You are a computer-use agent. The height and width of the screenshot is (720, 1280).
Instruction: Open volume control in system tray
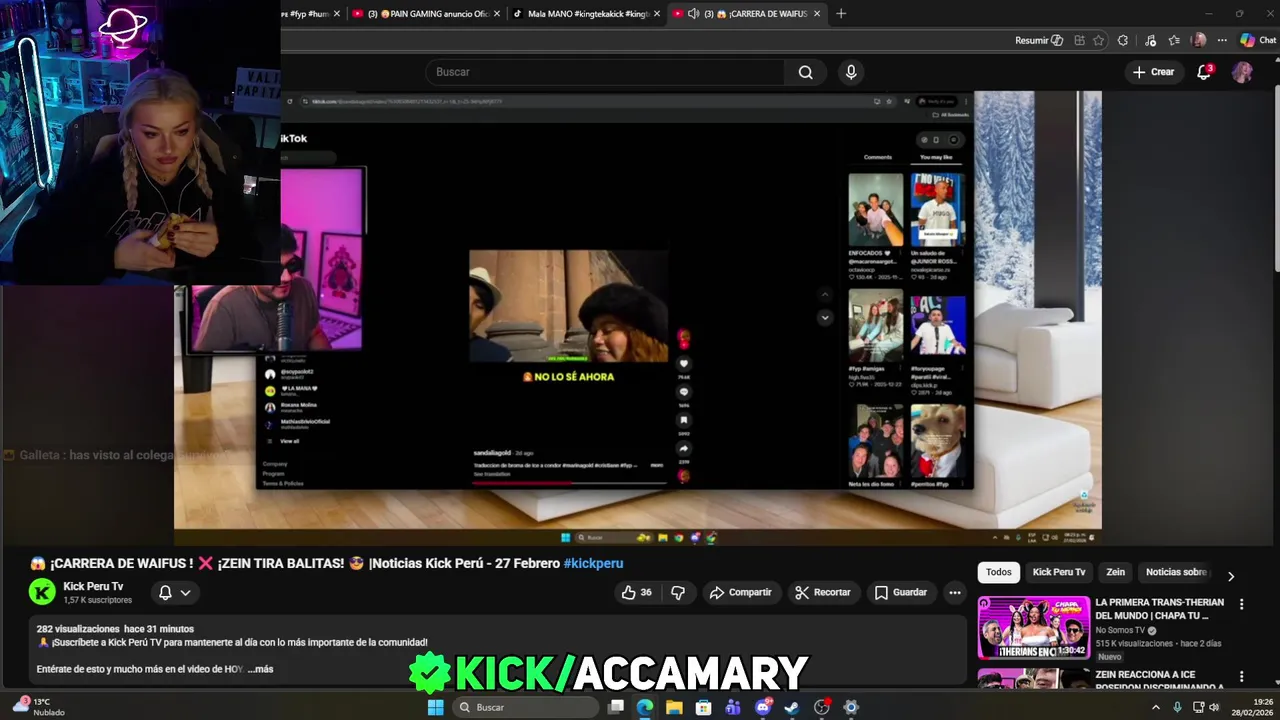click(x=1214, y=707)
